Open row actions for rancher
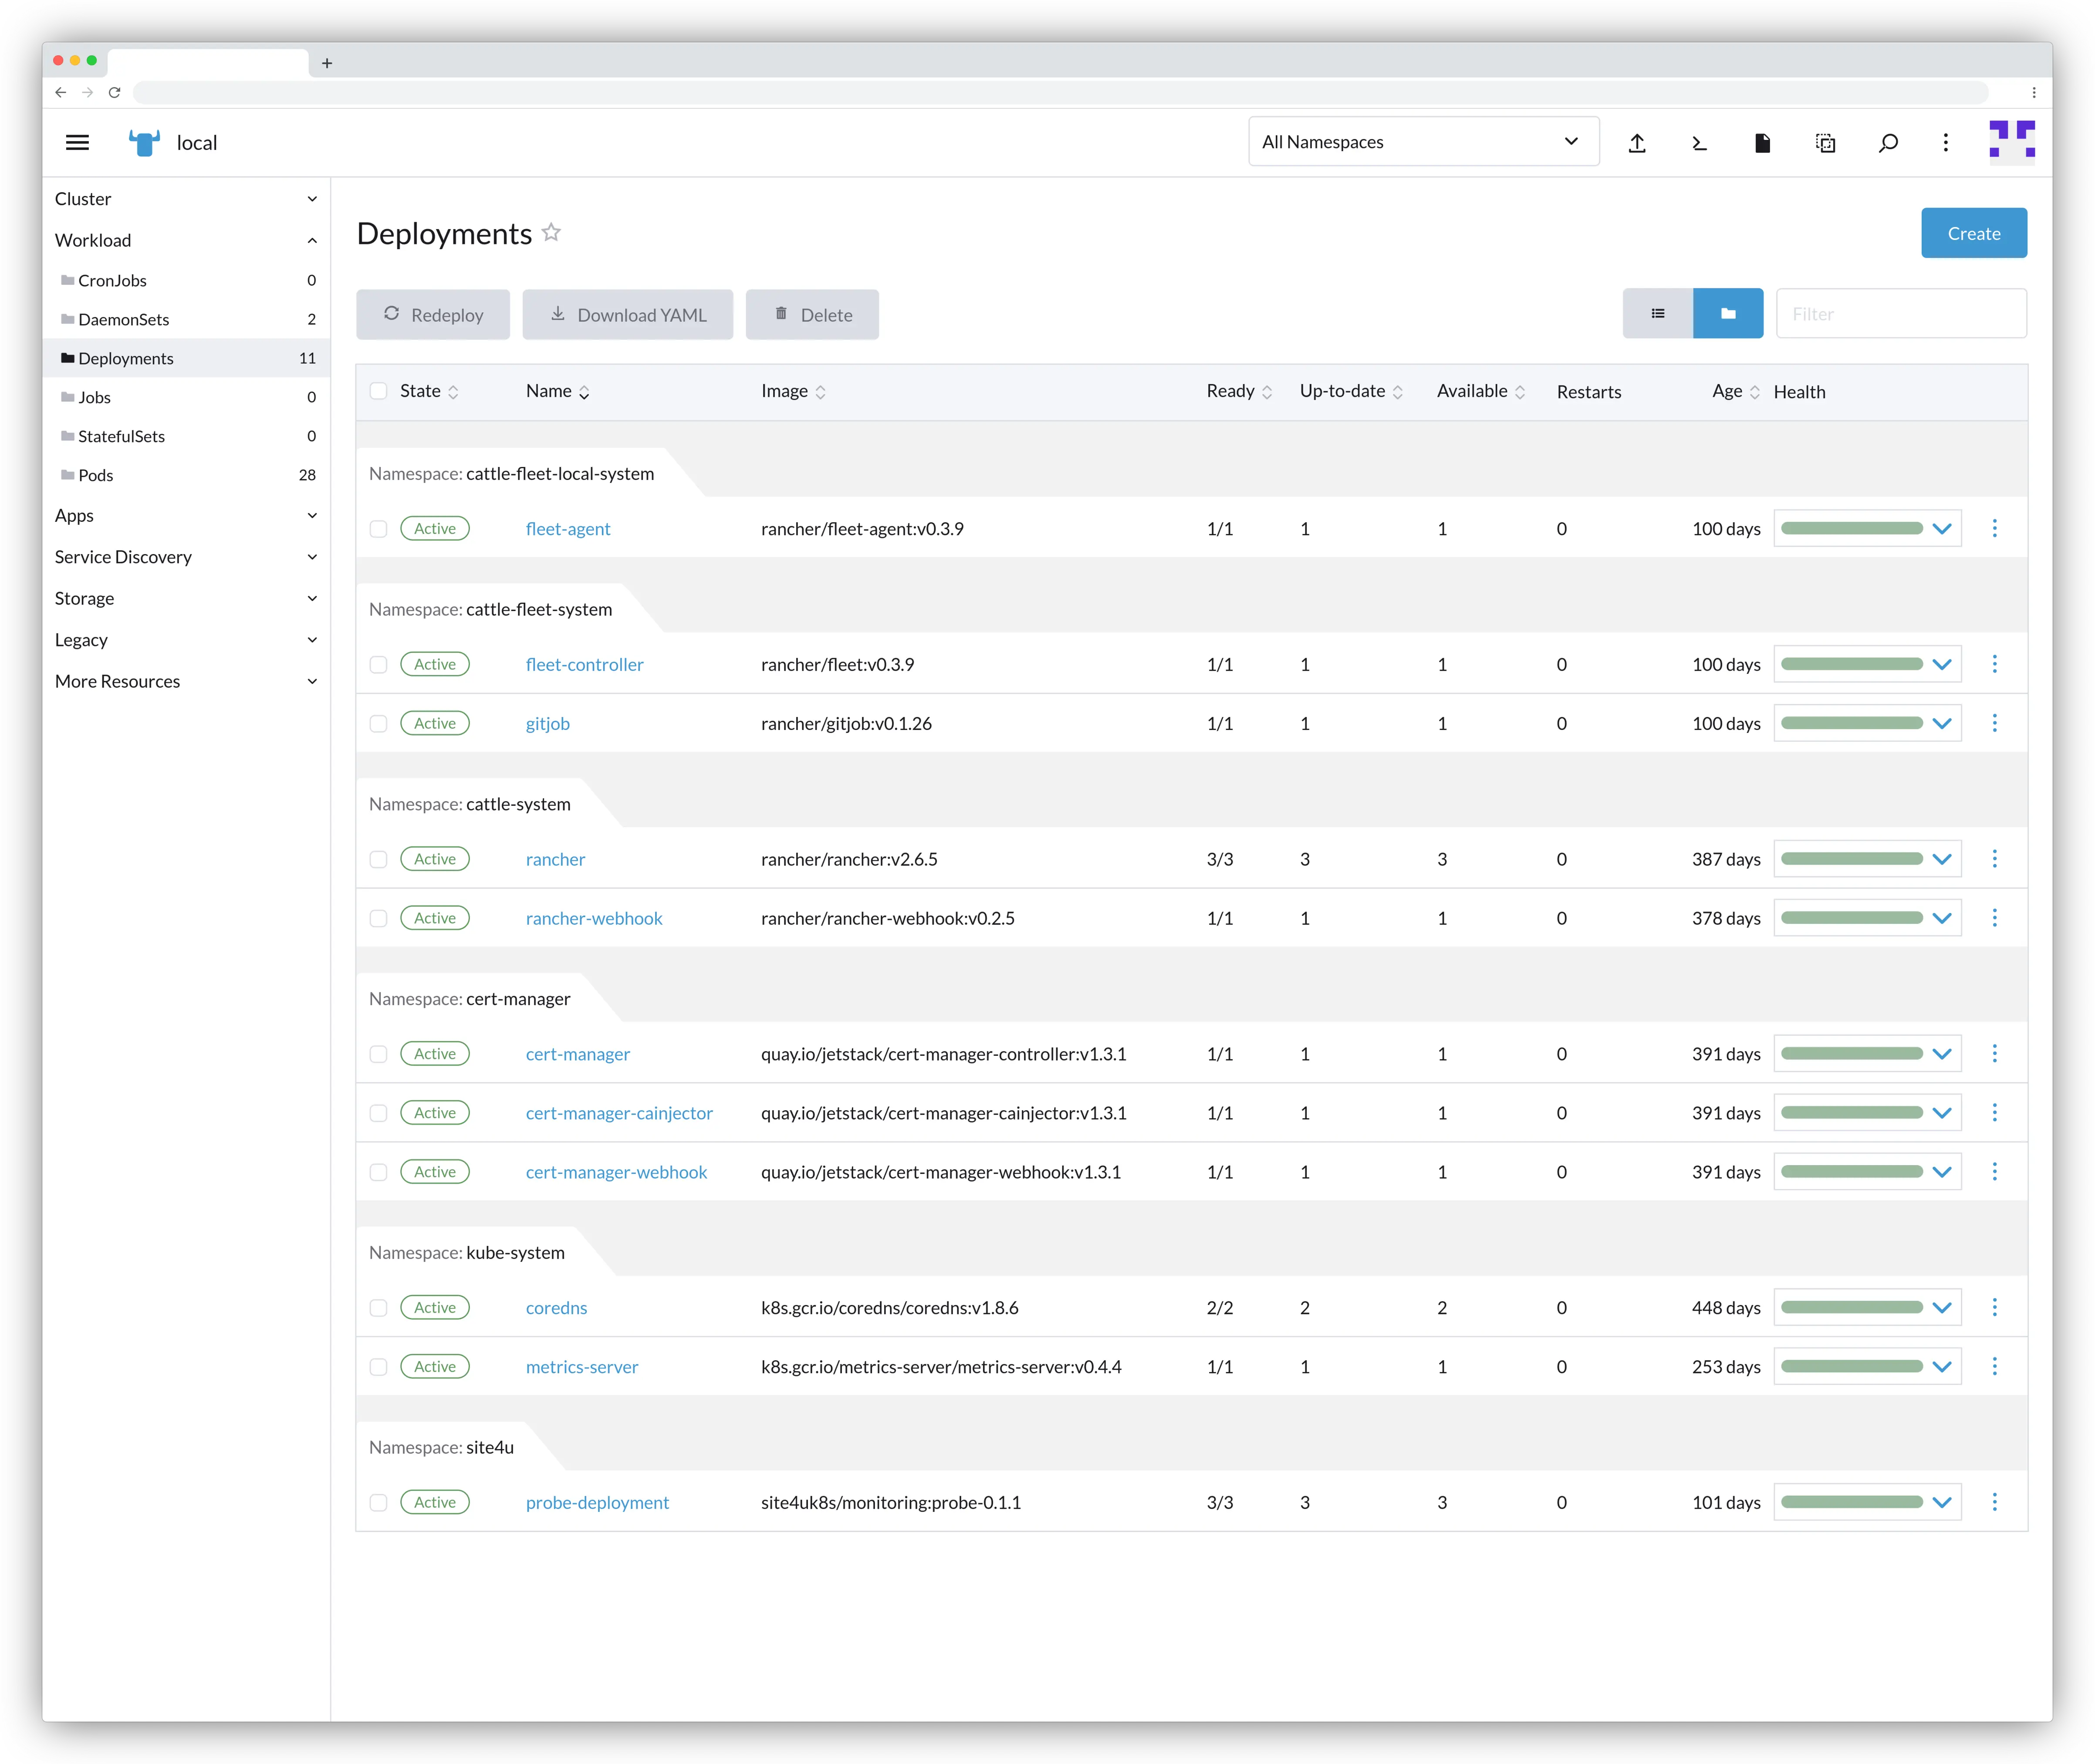The height and width of the screenshot is (1764, 2095). (1994, 859)
